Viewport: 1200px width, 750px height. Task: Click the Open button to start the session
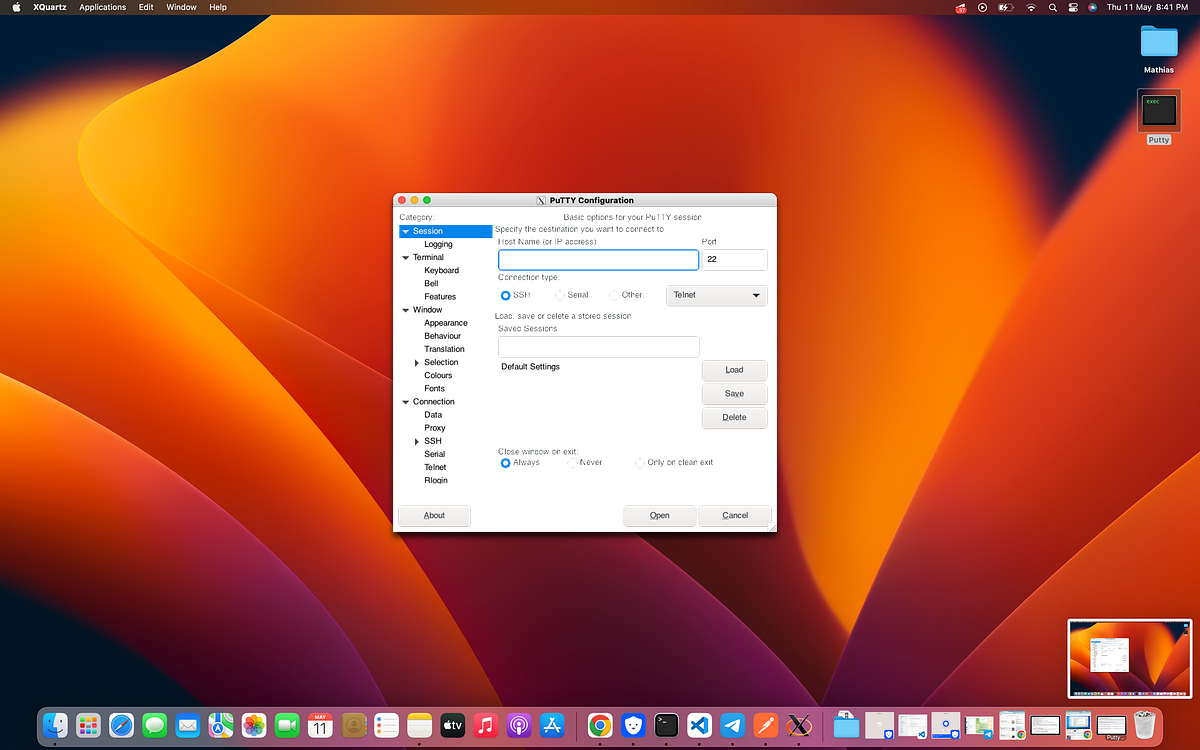[658, 515]
